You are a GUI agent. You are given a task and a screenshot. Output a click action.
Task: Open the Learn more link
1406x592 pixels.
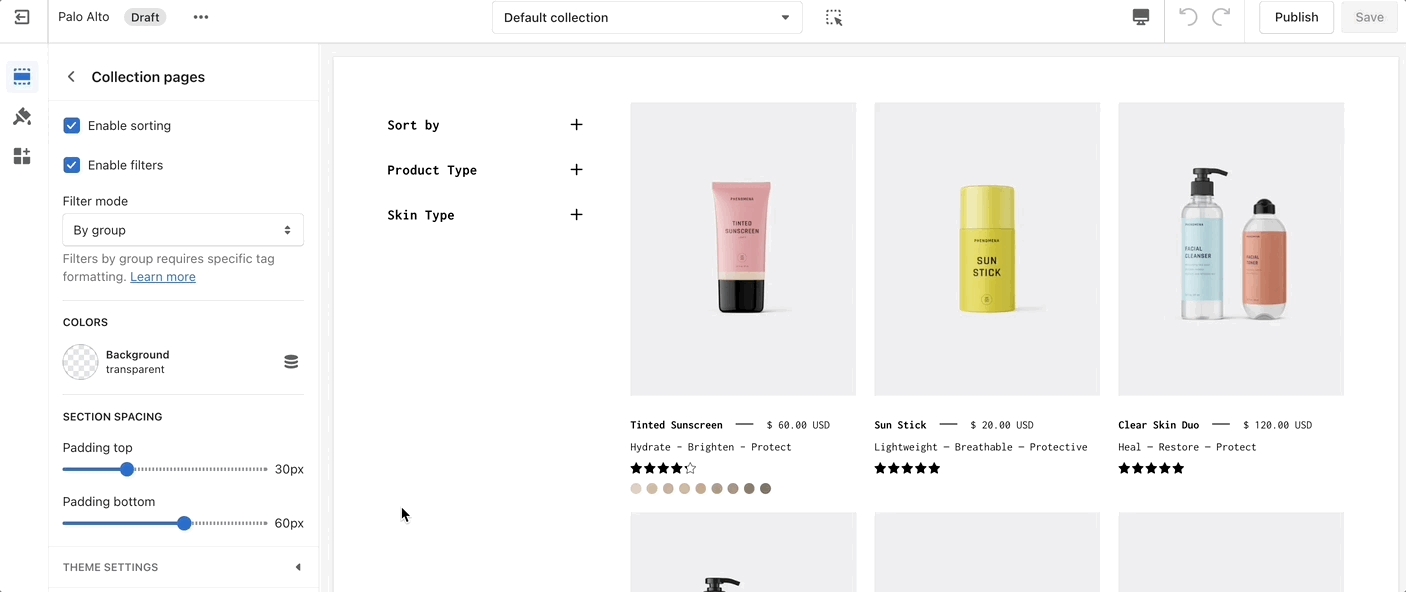(x=163, y=277)
